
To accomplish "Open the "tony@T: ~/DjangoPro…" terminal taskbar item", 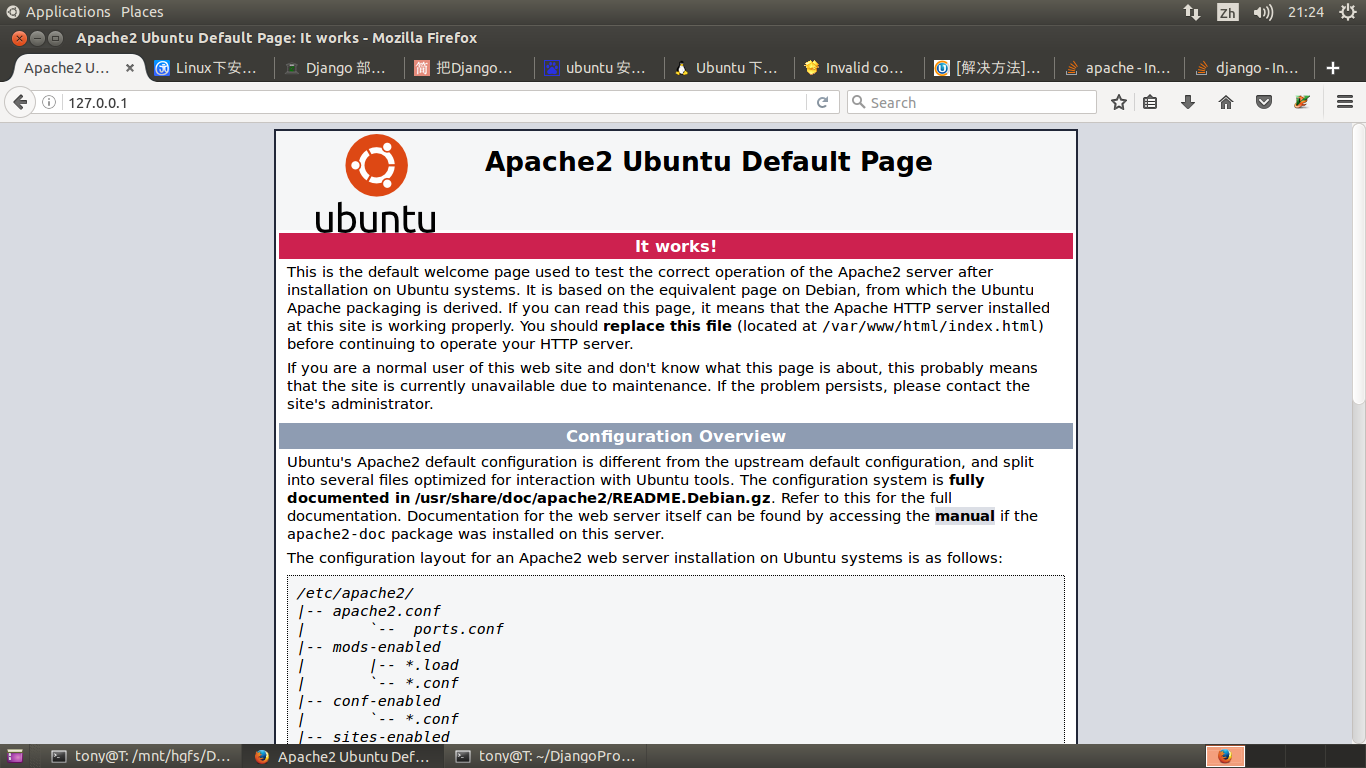I will click(545, 757).
